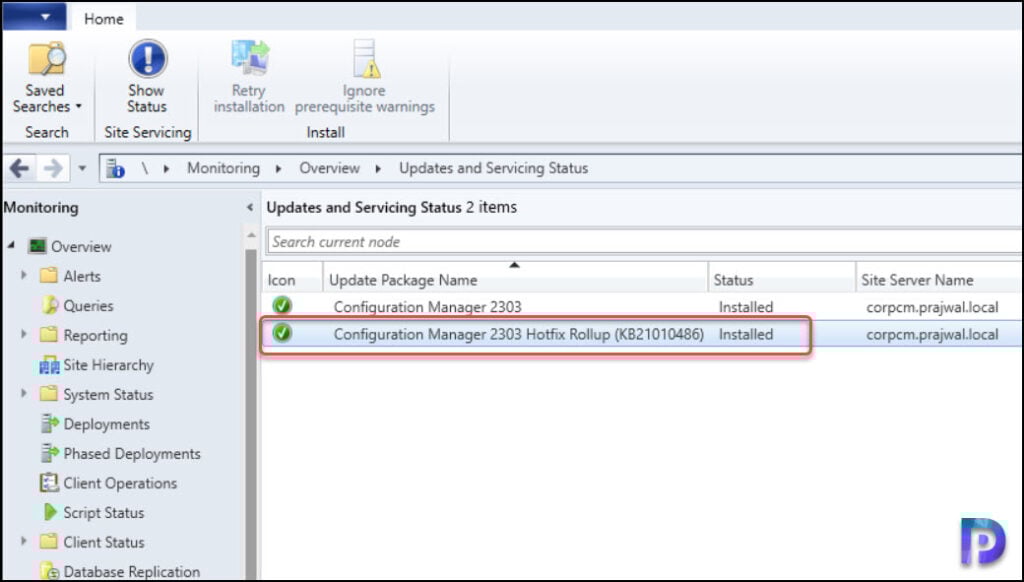
Task: Sort by Site Server Name column
Action: tap(939, 280)
